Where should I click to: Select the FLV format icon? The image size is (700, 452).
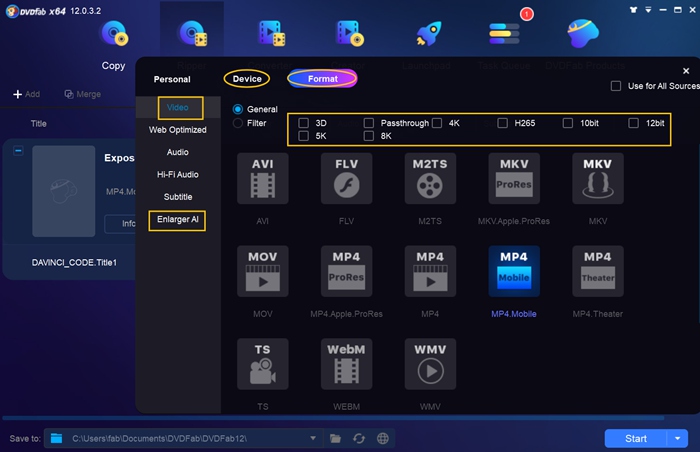click(x=346, y=179)
